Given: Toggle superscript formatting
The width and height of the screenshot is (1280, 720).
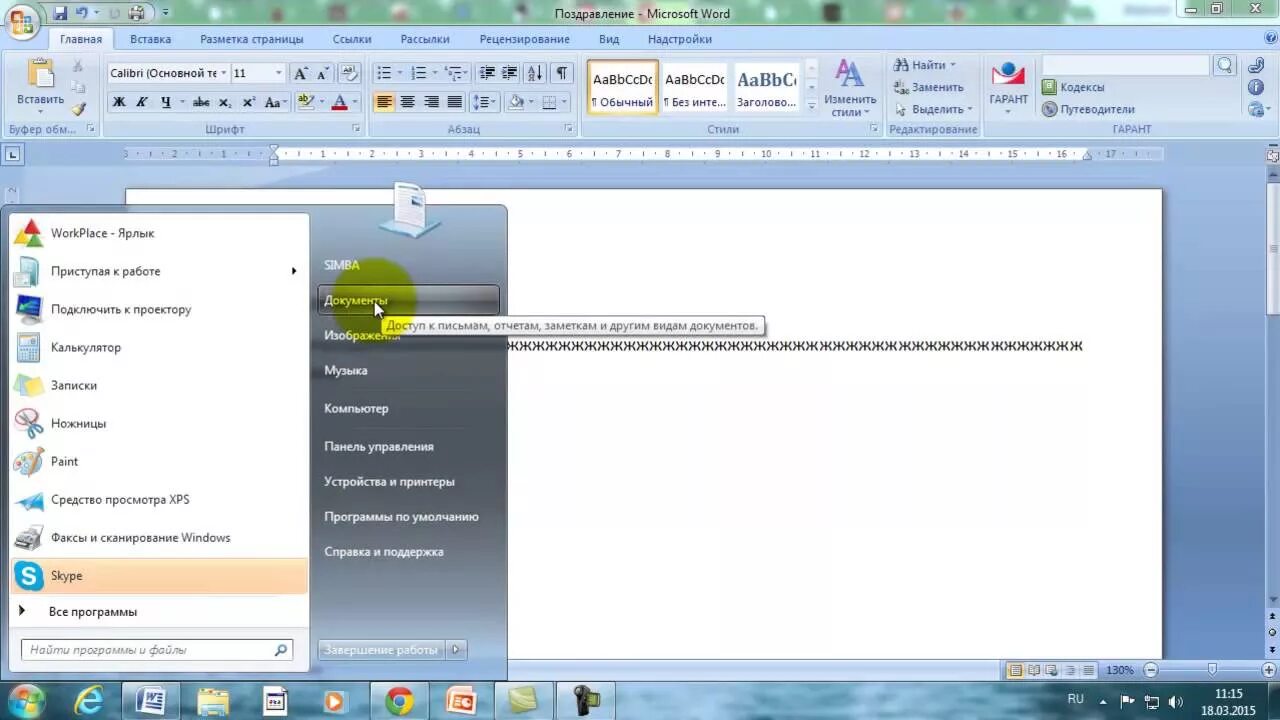Looking at the screenshot, I should coord(248,102).
